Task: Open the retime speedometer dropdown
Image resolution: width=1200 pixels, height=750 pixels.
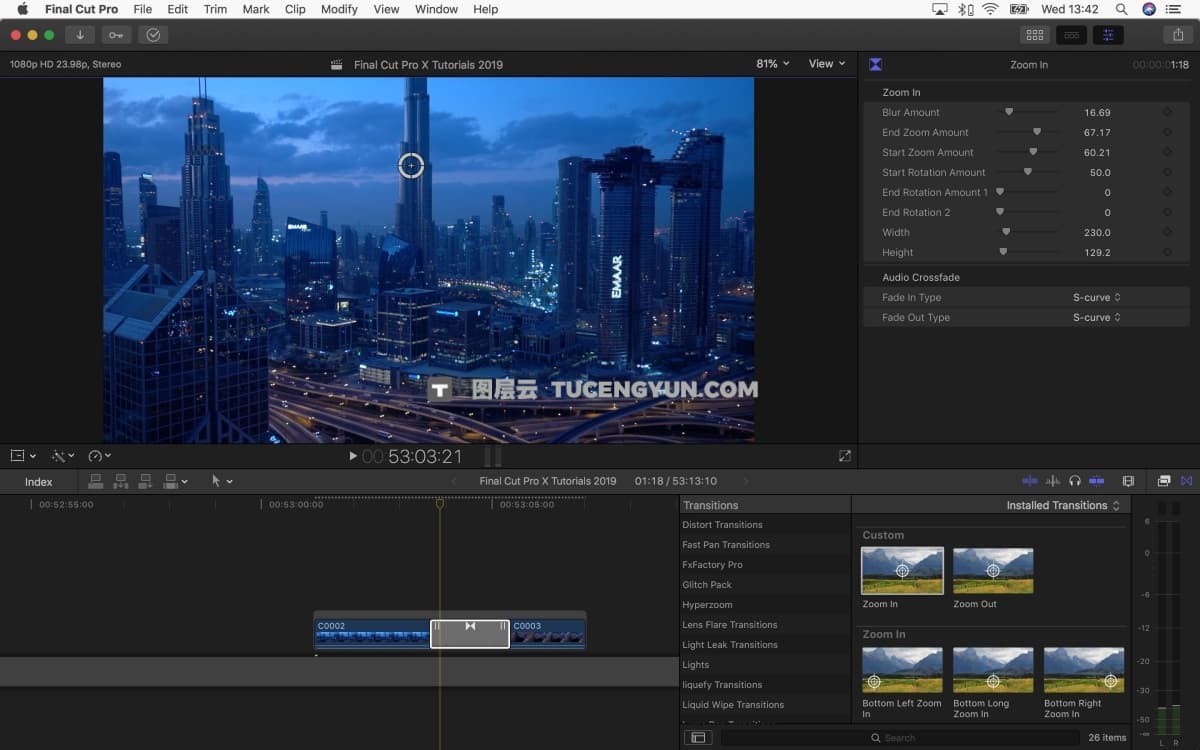Action: 100,456
